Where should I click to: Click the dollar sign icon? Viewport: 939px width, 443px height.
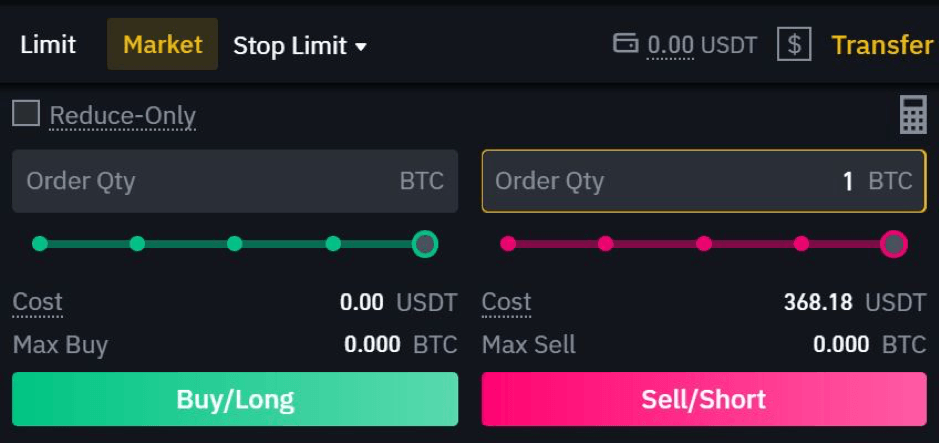[794, 44]
